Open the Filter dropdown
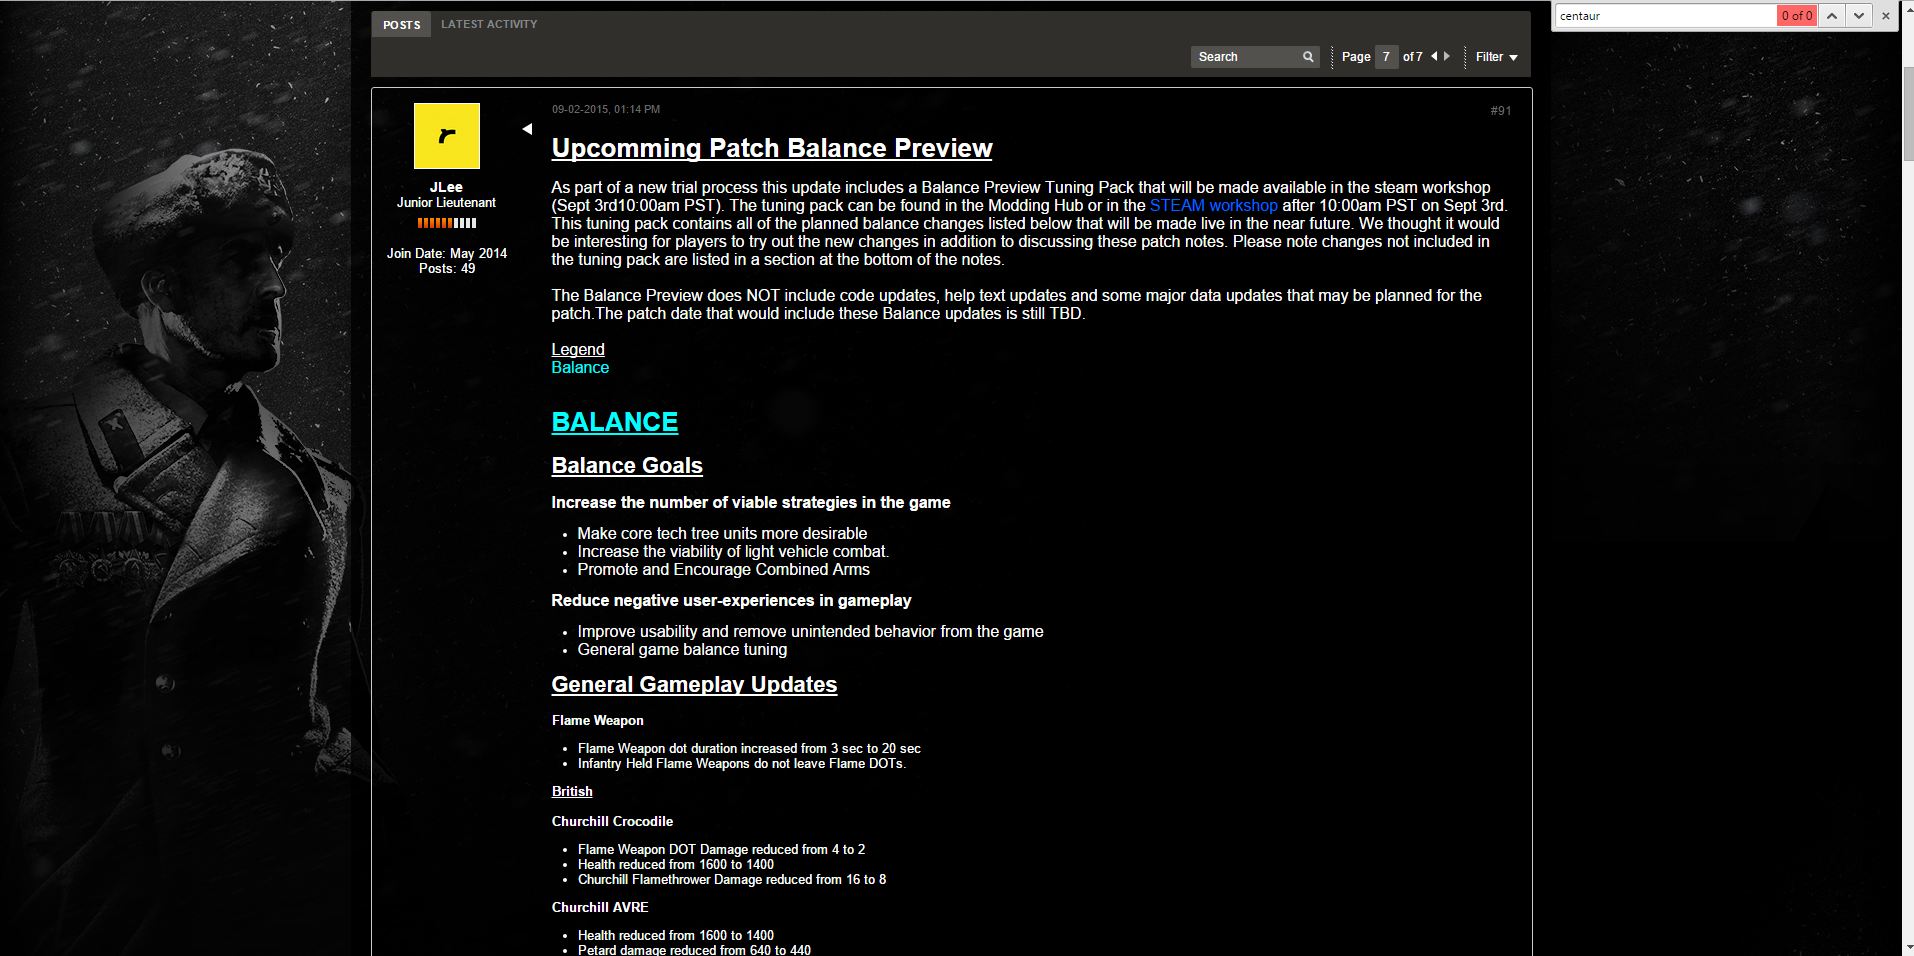 1496,57
